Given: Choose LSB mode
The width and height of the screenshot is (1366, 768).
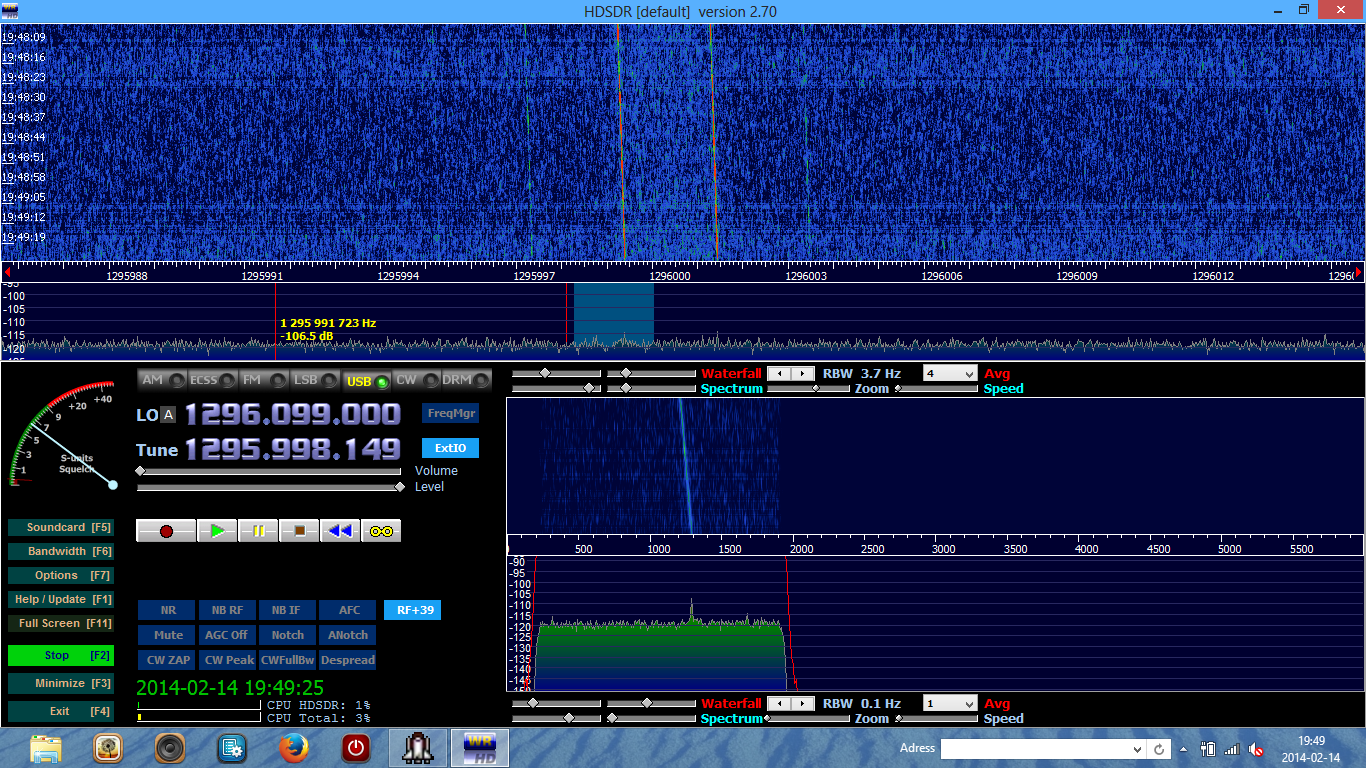Looking at the screenshot, I should [315, 380].
